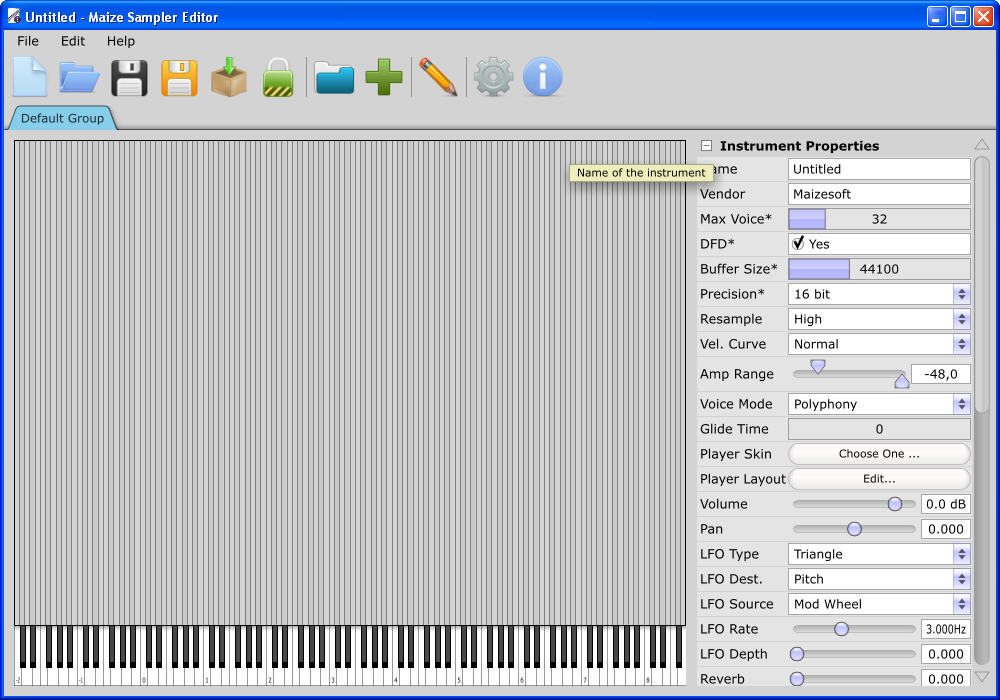This screenshot has width=1000, height=700.
Task: Save the instrument as a new file
Action: click(x=179, y=77)
